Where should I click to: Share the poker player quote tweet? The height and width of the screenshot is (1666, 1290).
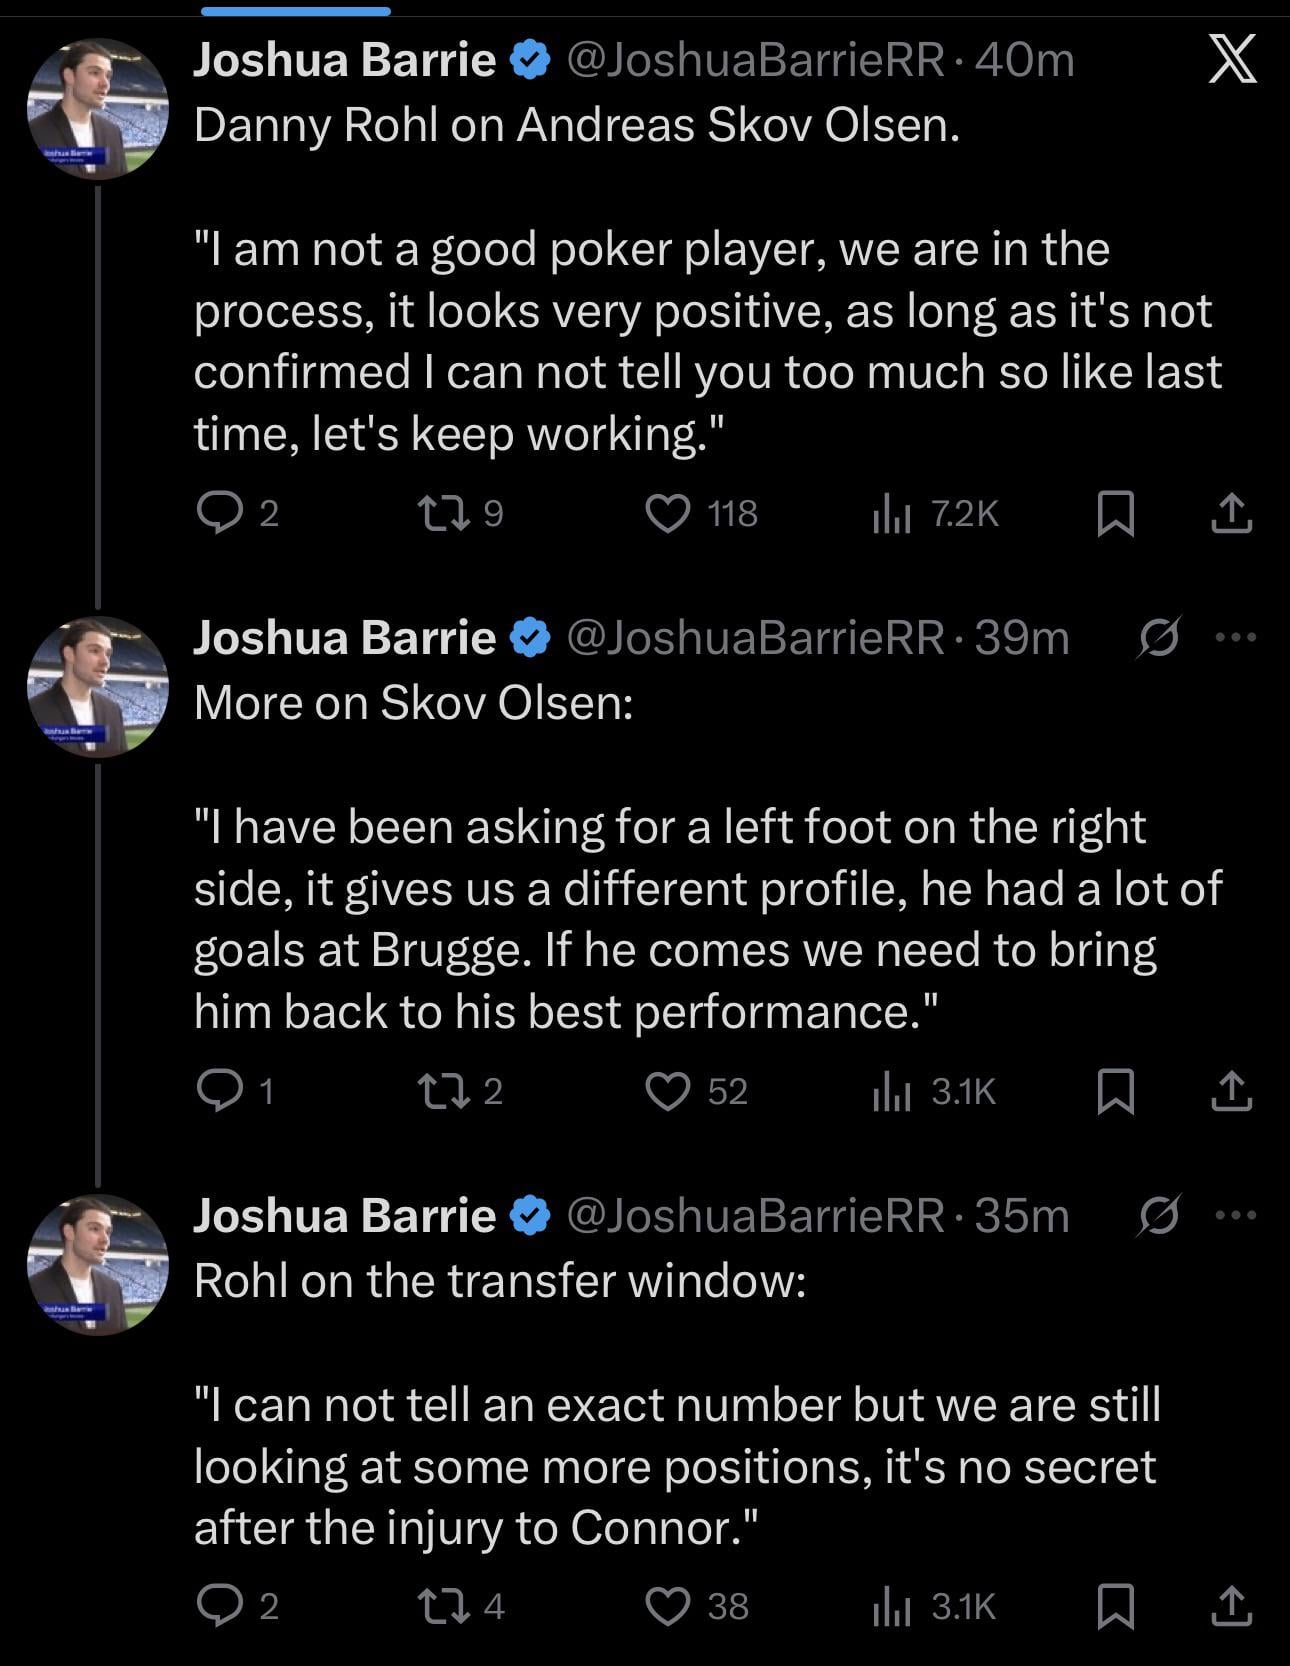tap(1231, 514)
